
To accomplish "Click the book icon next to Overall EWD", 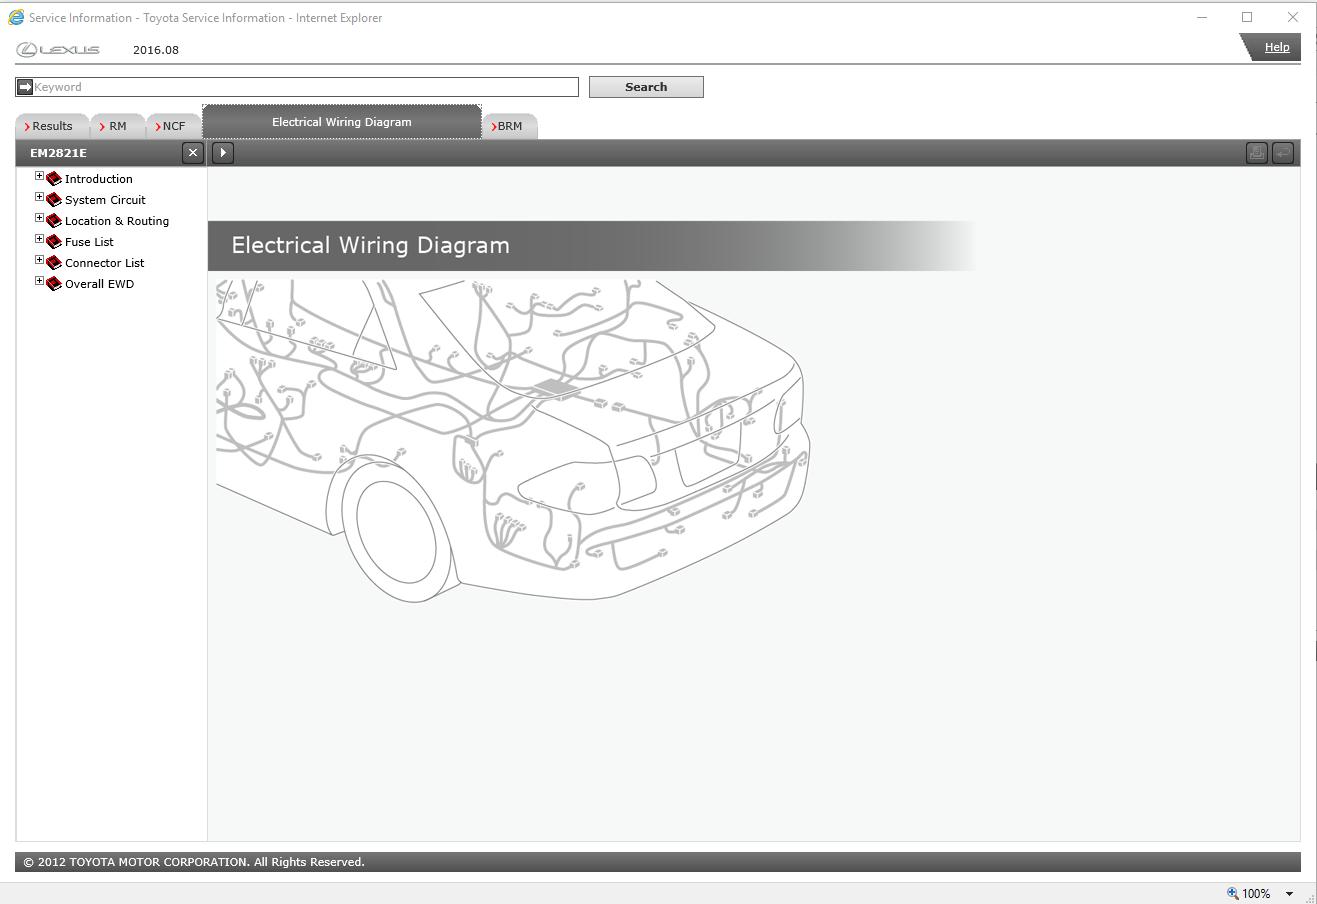I will click(x=54, y=284).
